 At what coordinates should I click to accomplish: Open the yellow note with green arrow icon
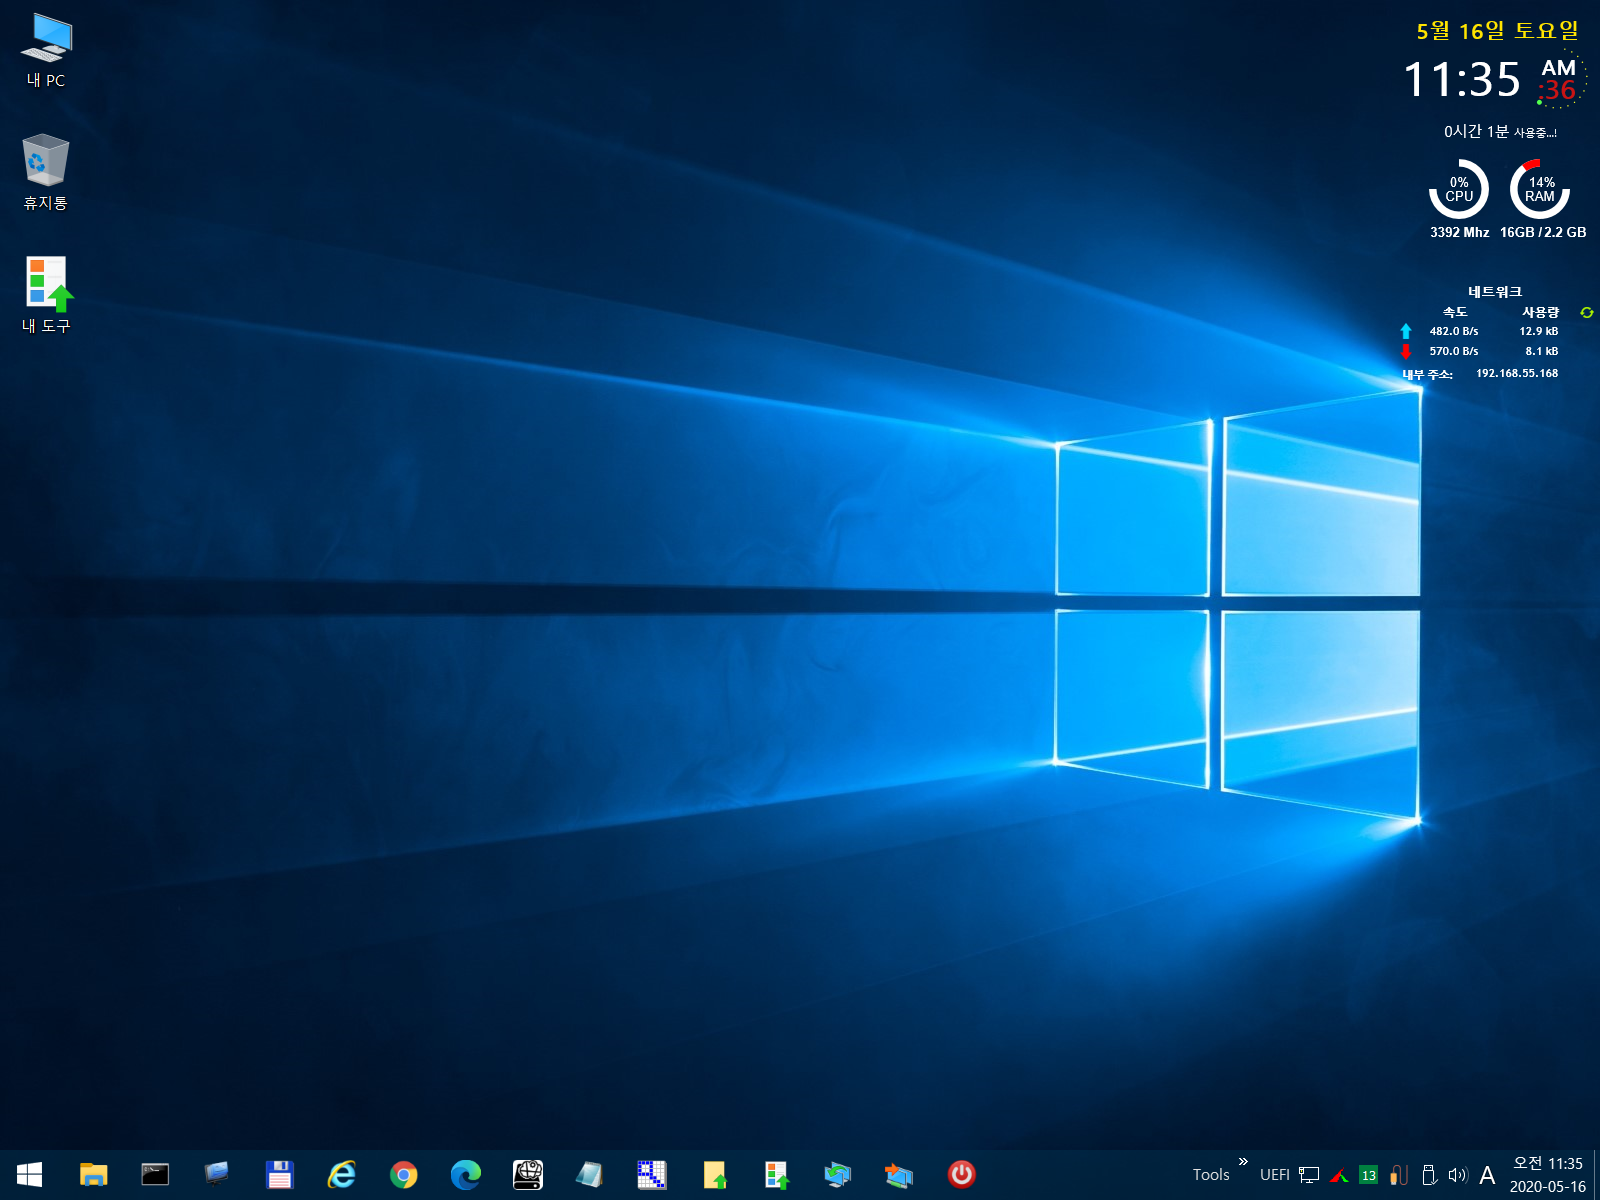point(714,1175)
